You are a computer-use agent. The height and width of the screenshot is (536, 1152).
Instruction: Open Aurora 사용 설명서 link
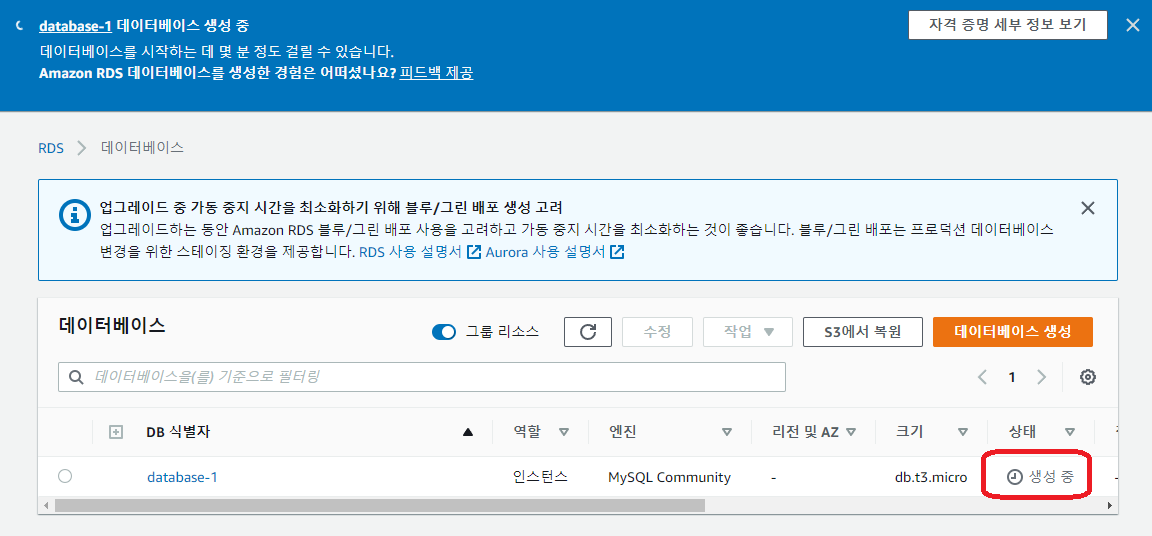coord(545,253)
